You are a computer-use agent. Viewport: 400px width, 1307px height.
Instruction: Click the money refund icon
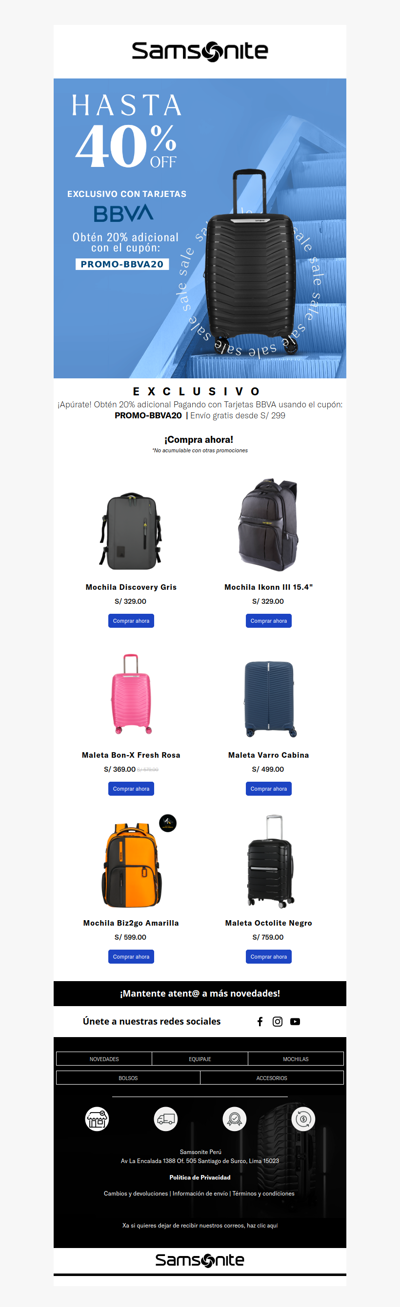tap(303, 1119)
